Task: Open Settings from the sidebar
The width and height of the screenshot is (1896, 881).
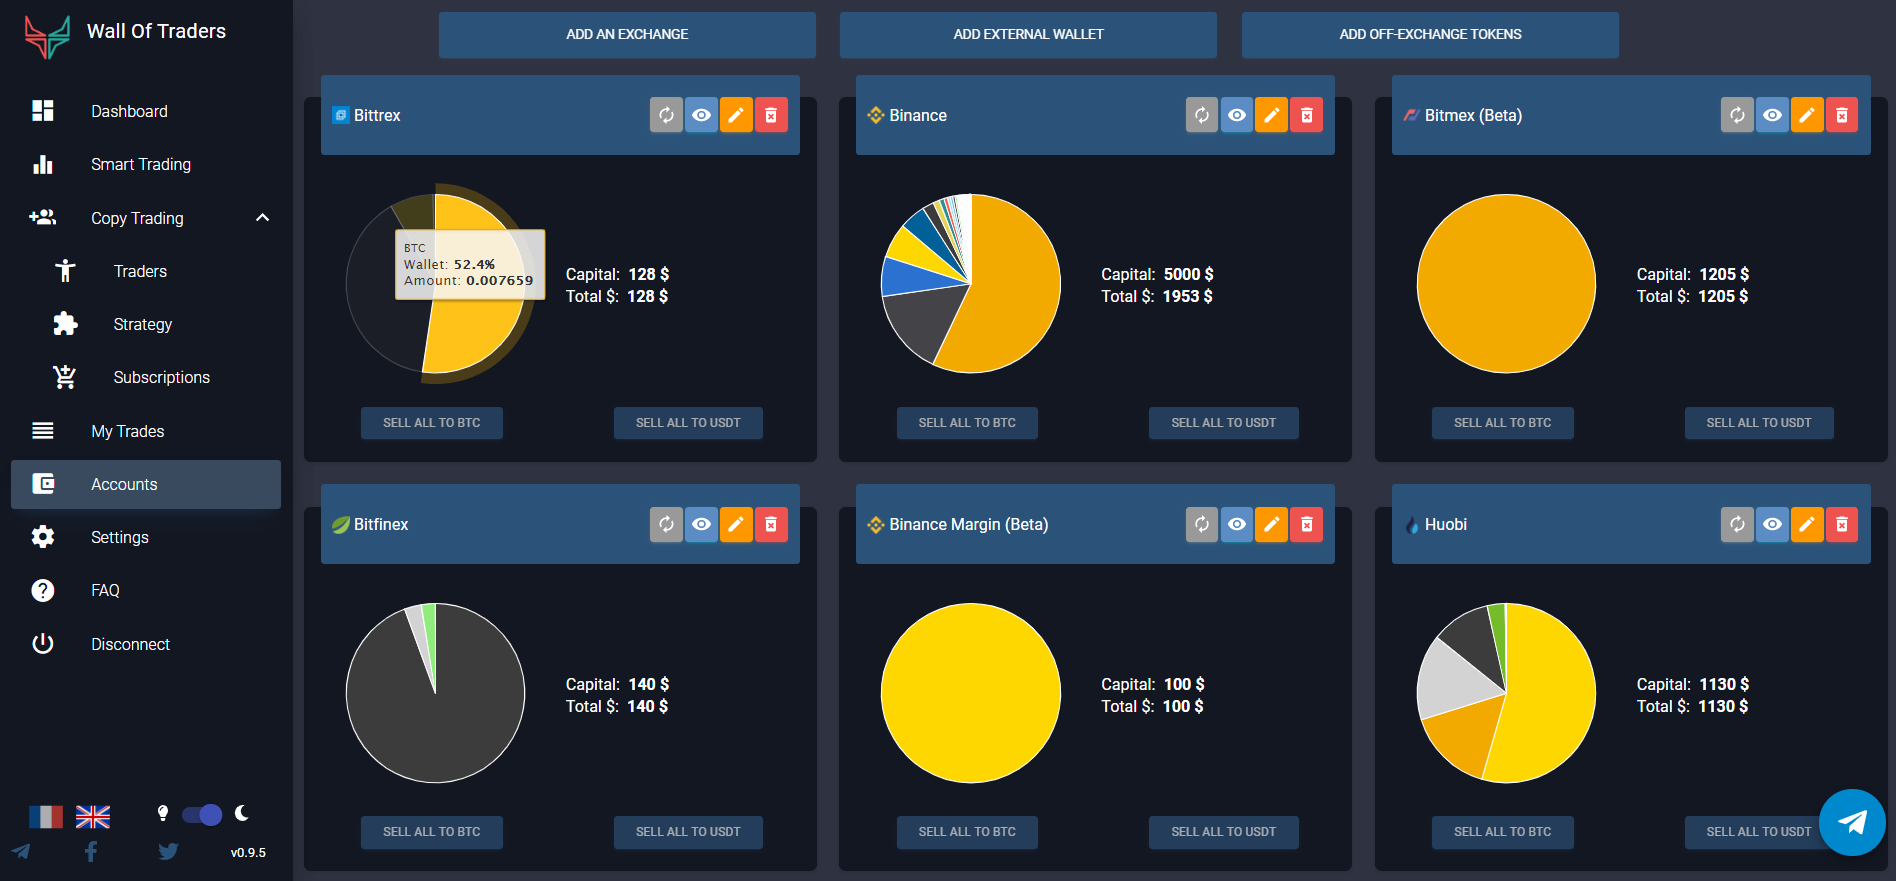Action: click(146, 537)
